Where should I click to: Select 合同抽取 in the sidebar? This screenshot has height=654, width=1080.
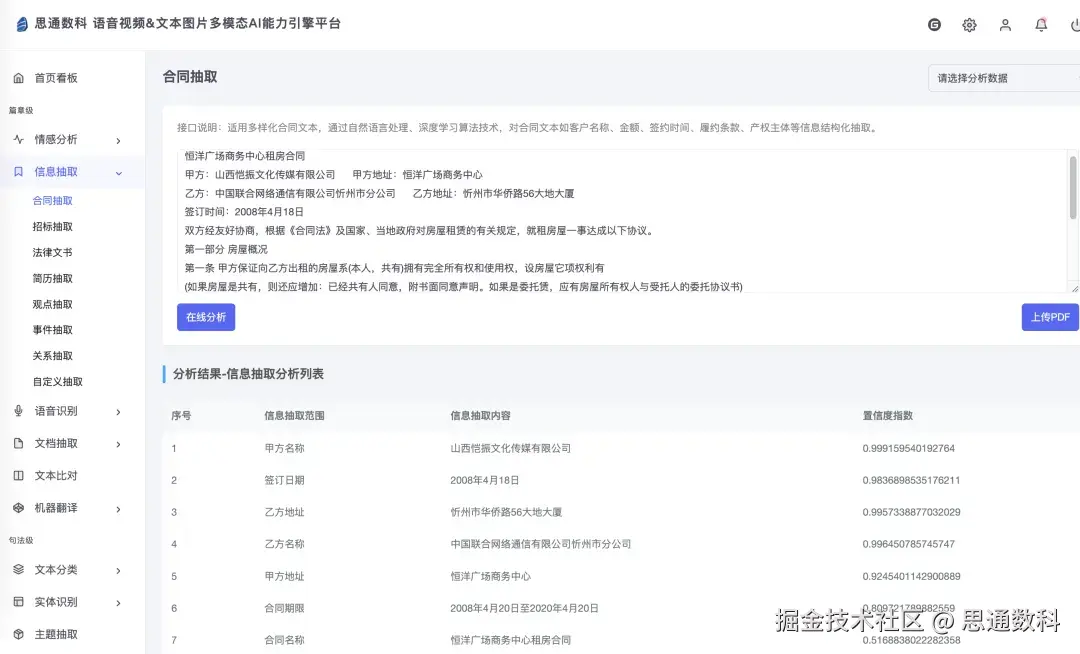pyautogui.click(x=62, y=199)
